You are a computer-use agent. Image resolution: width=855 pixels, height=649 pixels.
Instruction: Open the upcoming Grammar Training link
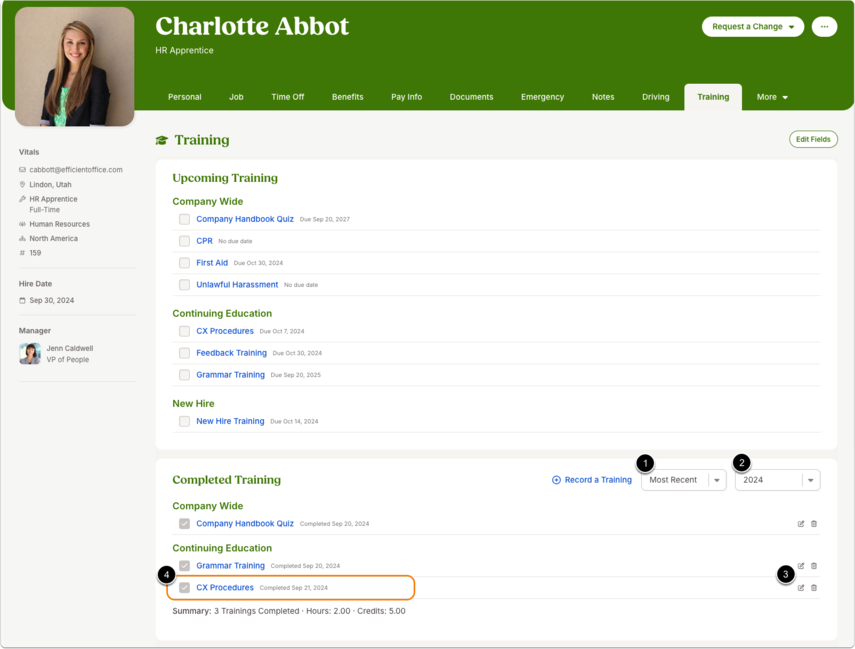coord(230,375)
